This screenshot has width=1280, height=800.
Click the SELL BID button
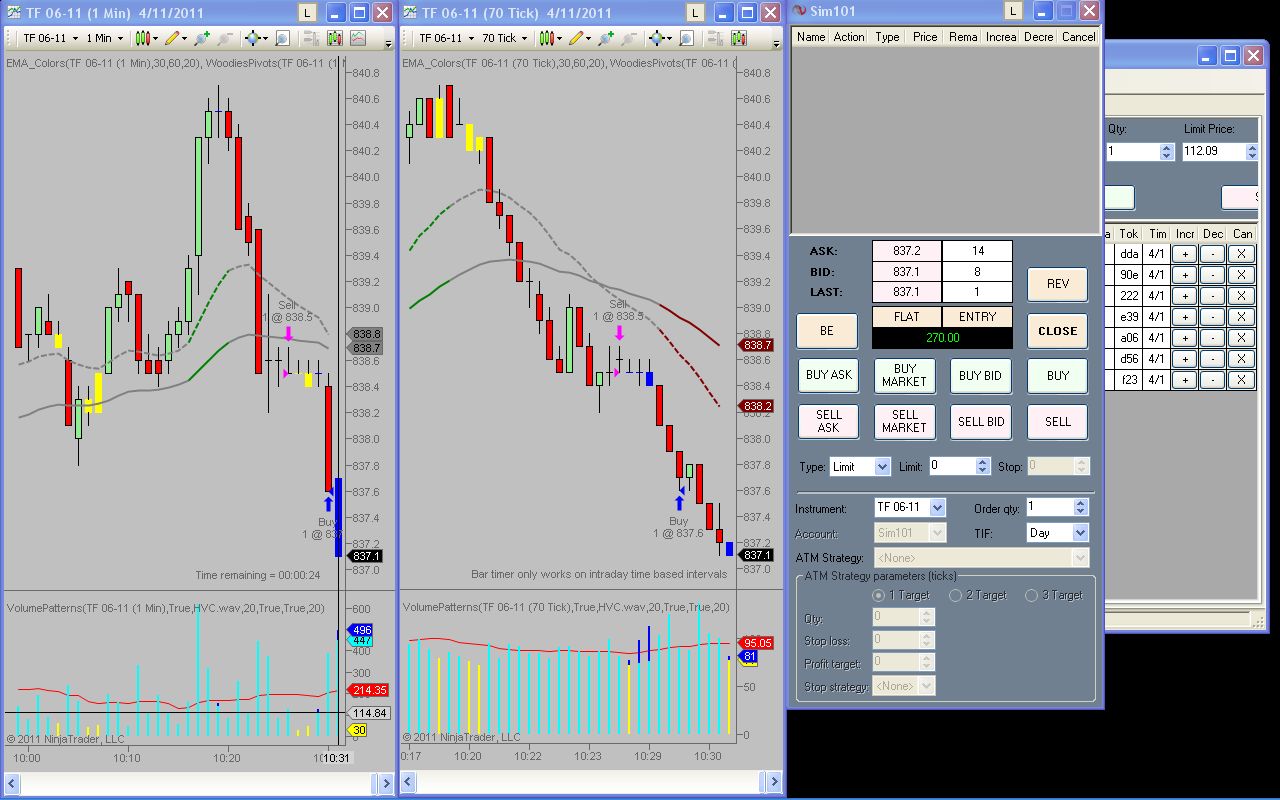[981, 422]
